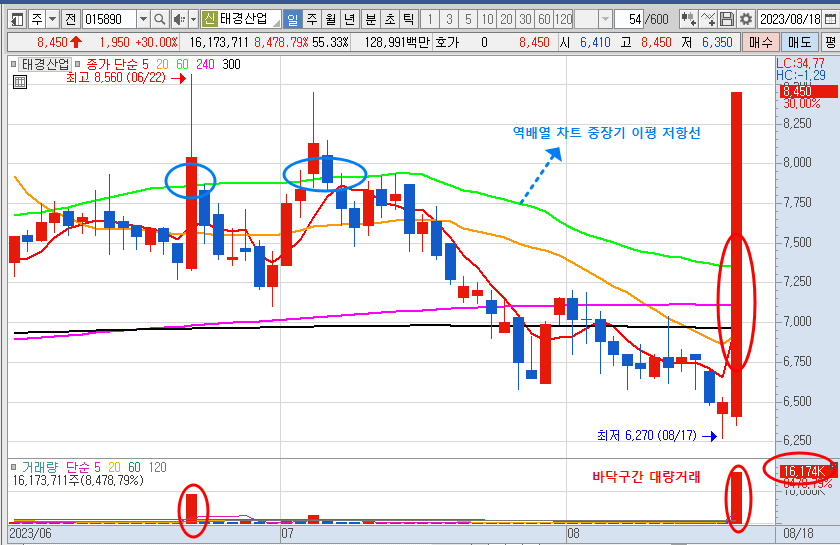
Task: Open the stock search magnifier
Action: [159, 20]
